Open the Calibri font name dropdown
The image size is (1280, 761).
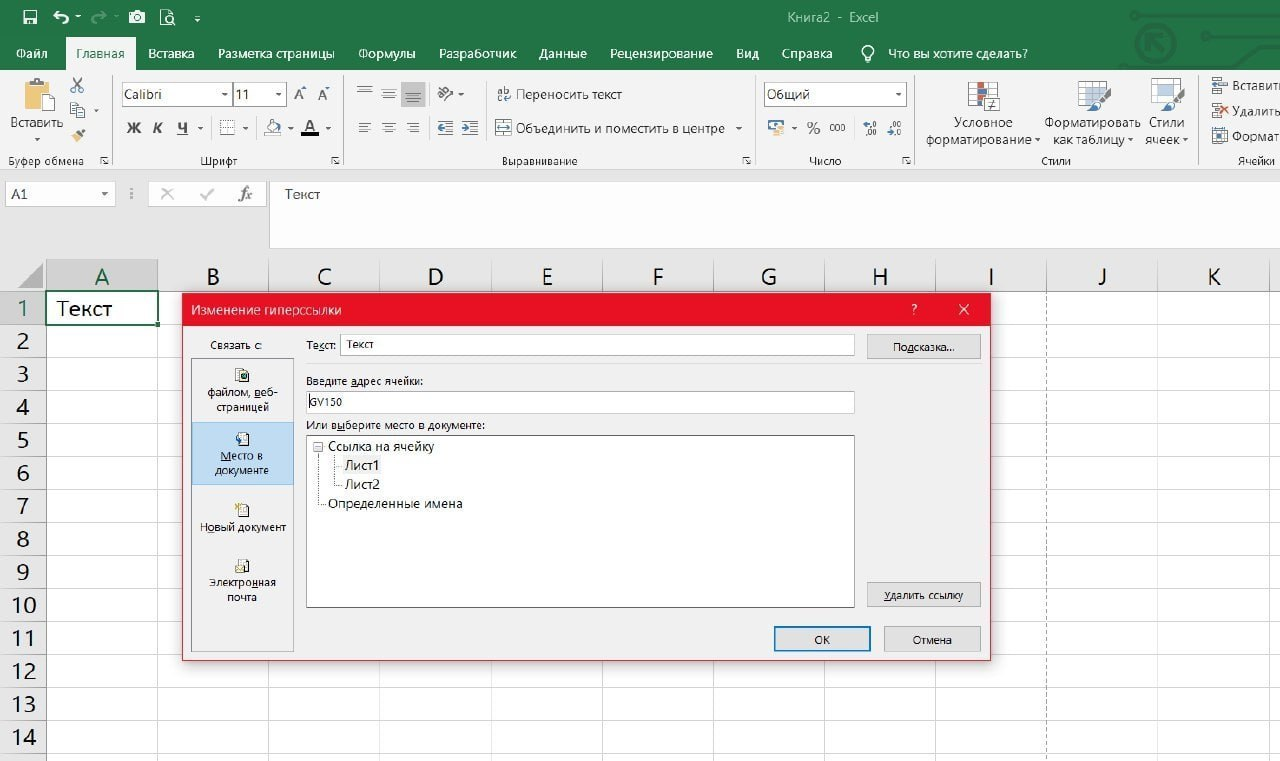pyautogui.click(x=224, y=94)
